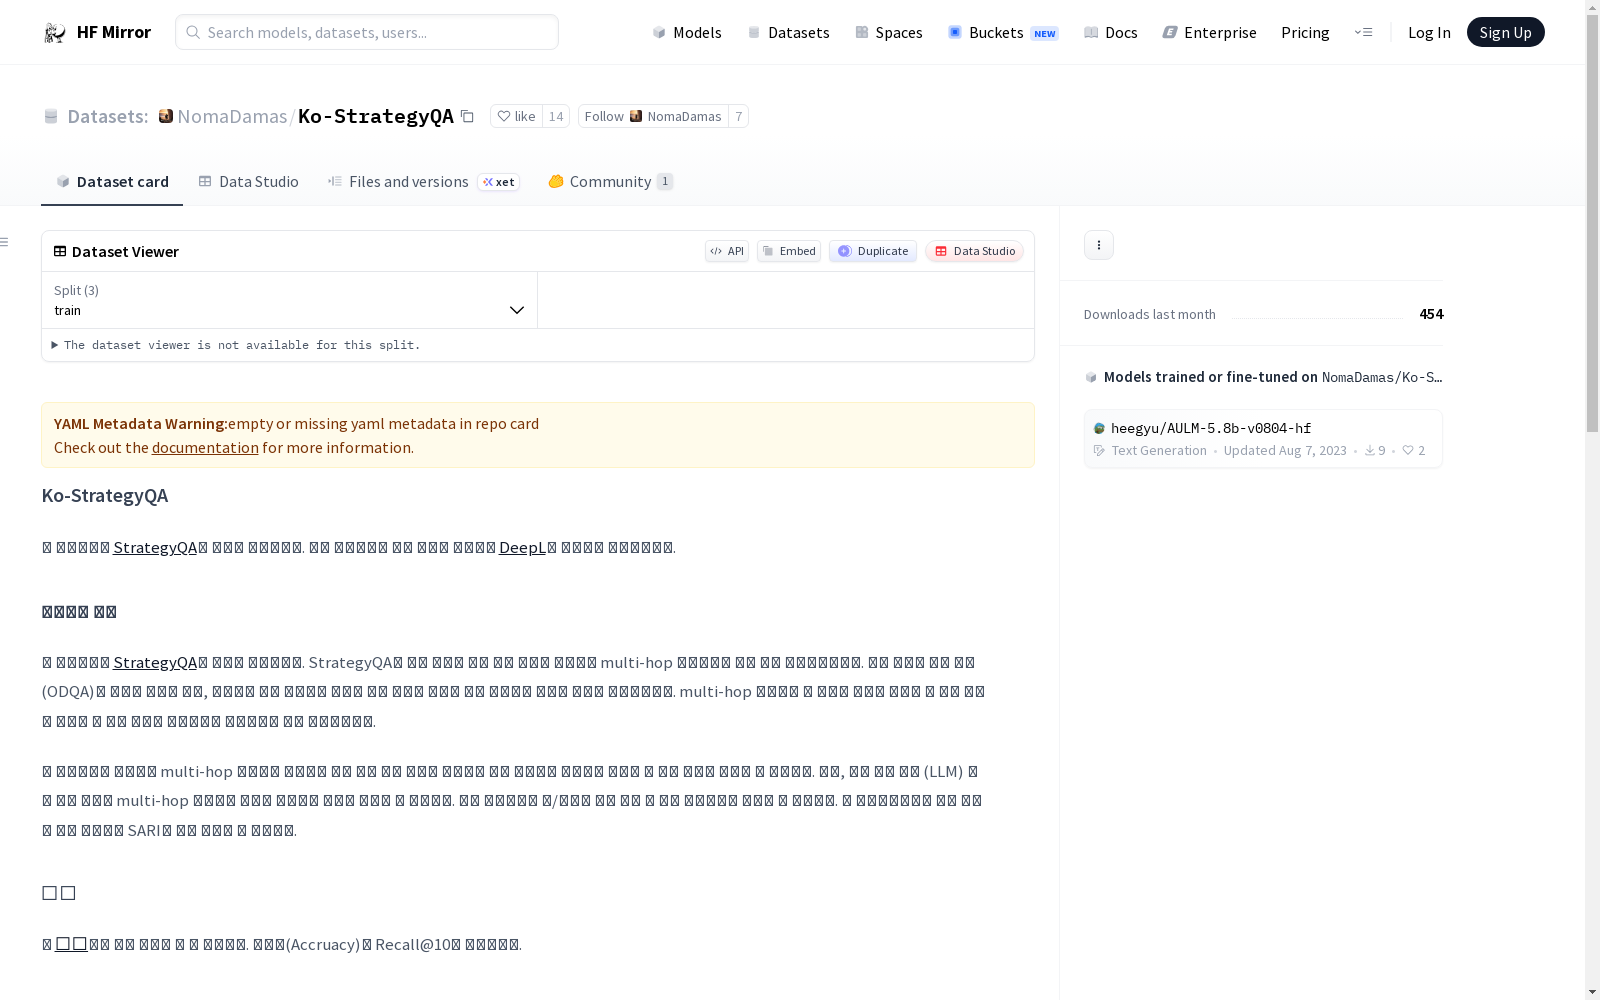Like the dataset with the heart button
The image size is (1600, 1000).
[x=516, y=116]
